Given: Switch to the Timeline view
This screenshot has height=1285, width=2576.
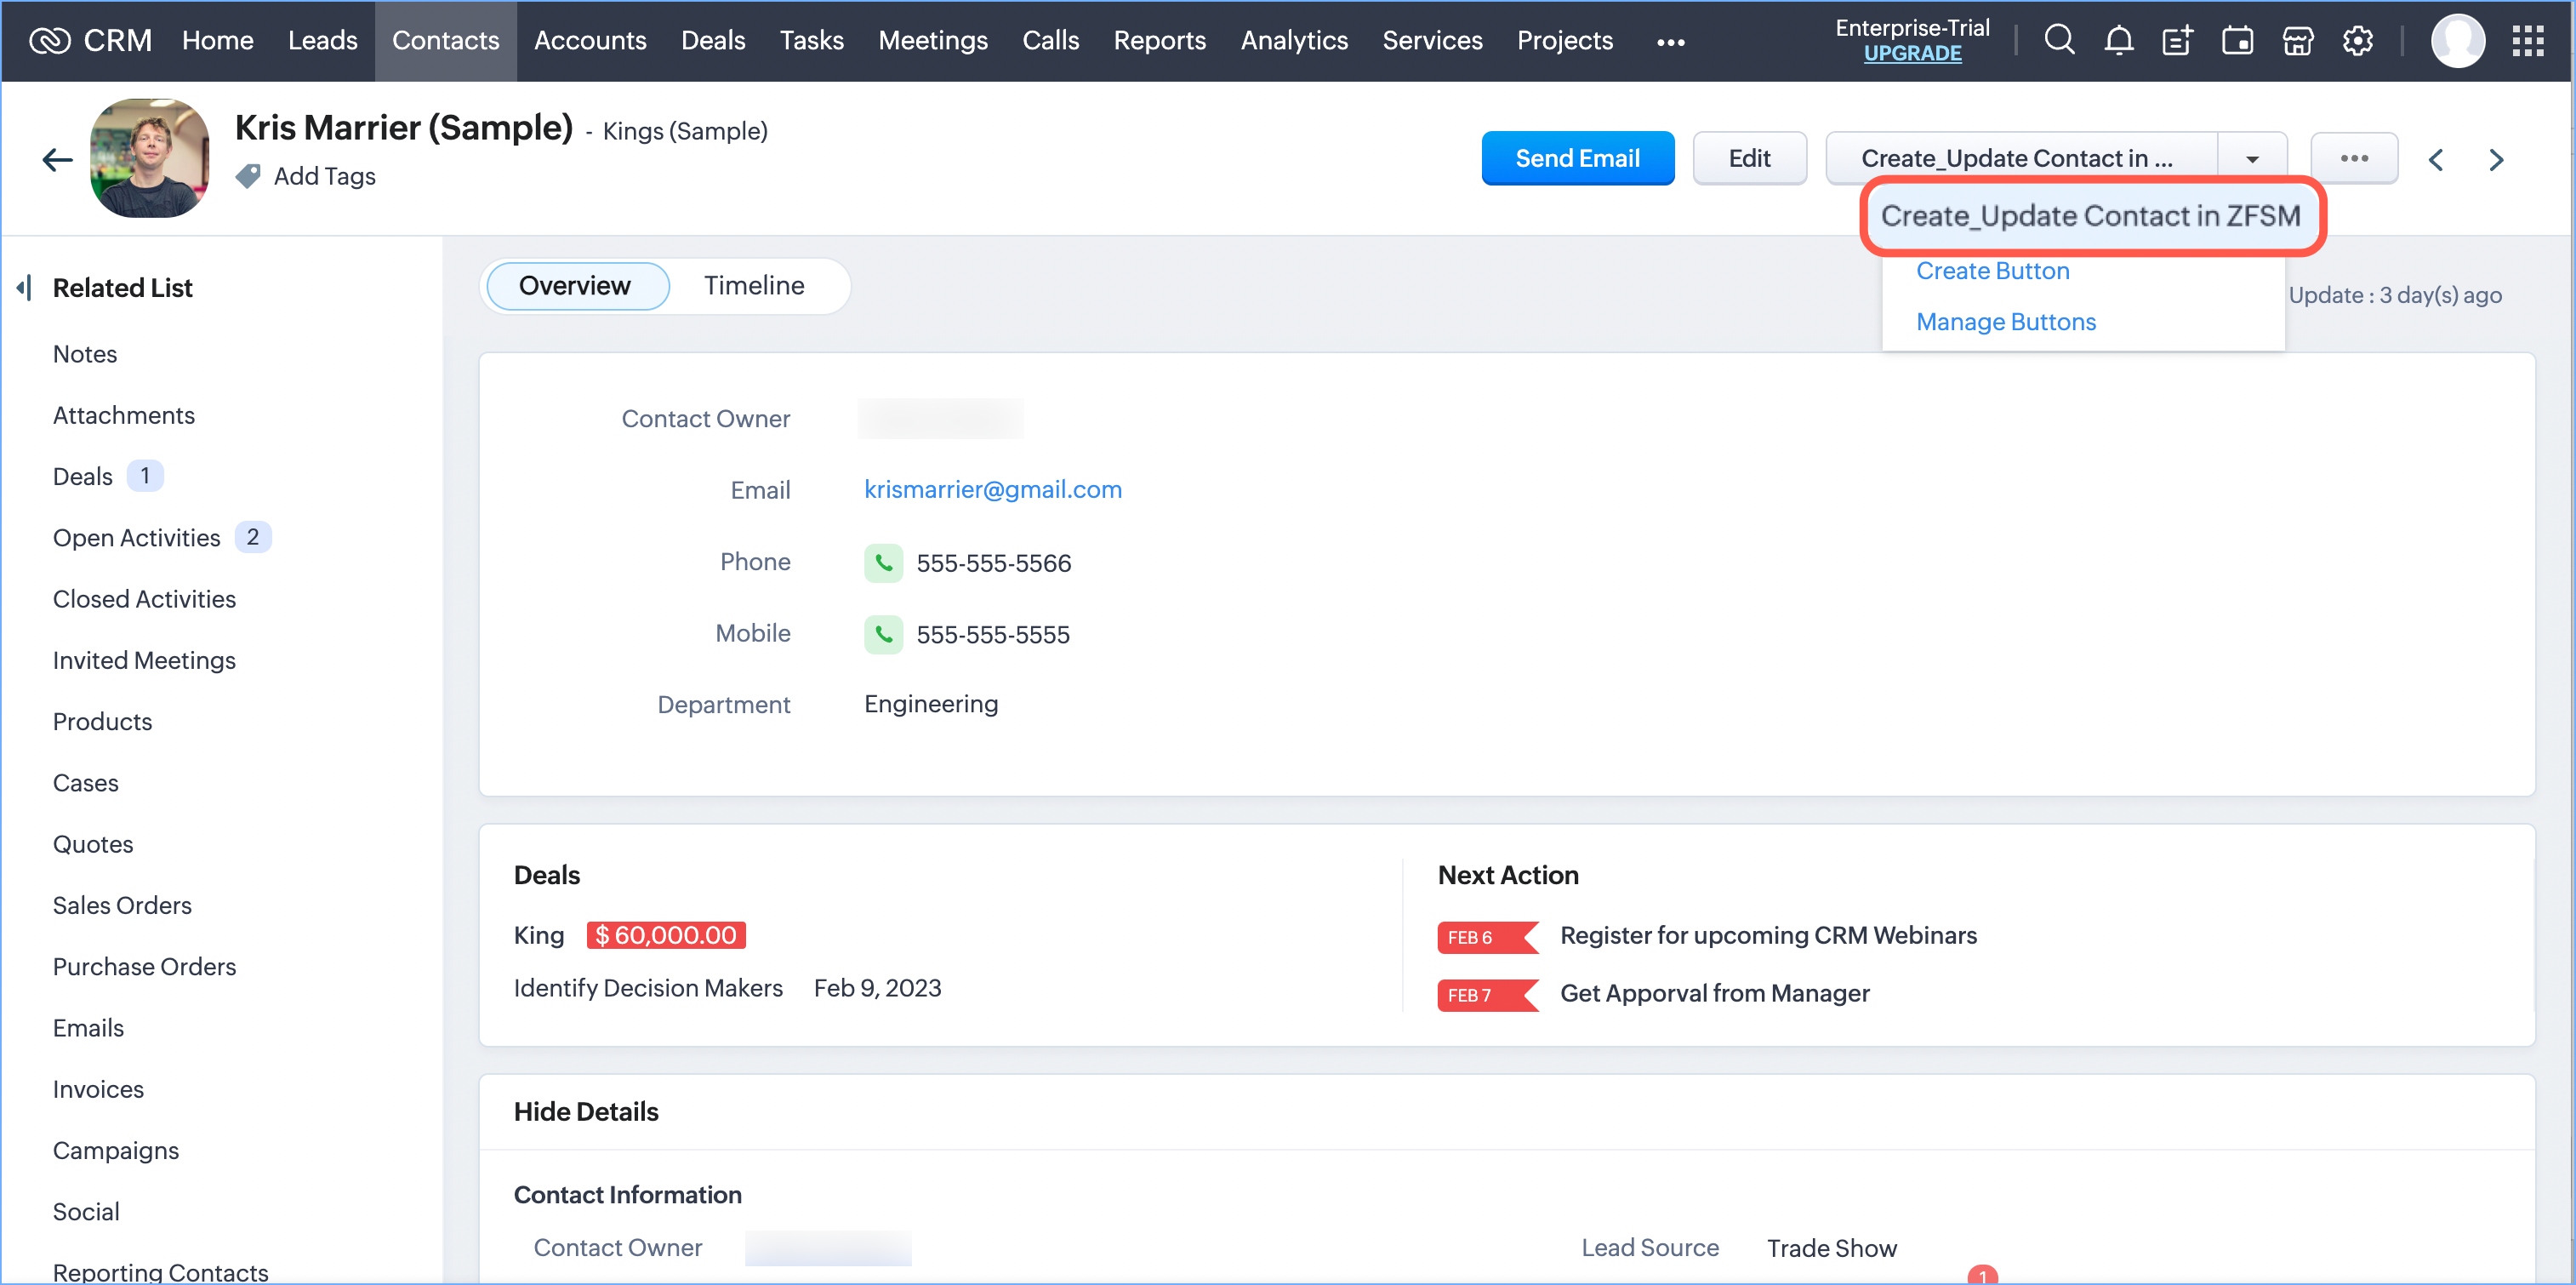Looking at the screenshot, I should [x=753, y=286].
